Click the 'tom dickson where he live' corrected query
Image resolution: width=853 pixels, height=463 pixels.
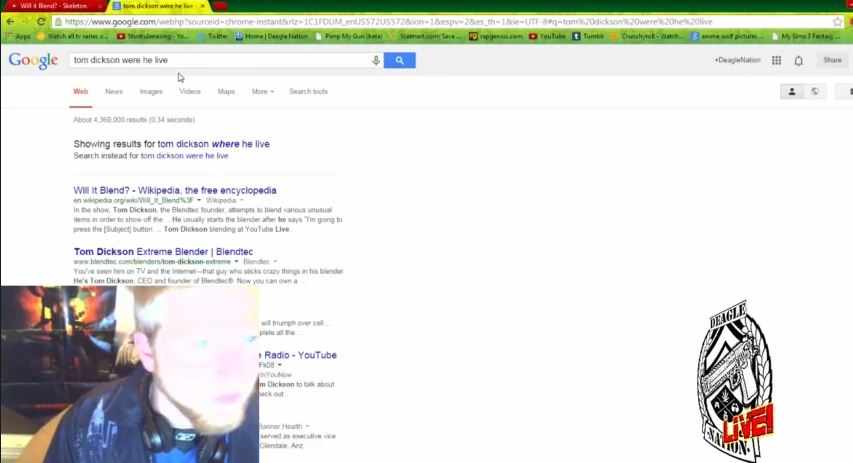(x=213, y=144)
